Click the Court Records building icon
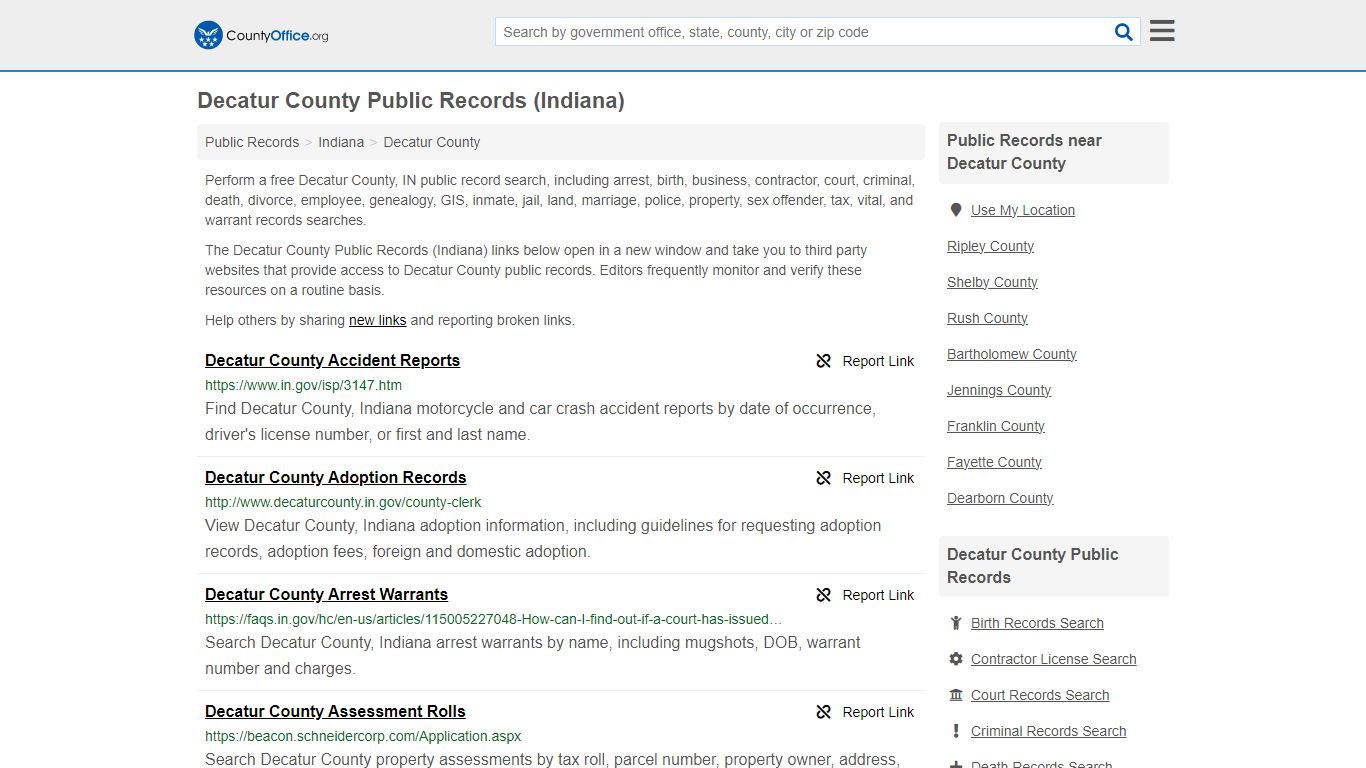The height and width of the screenshot is (768, 1366). click(x=956, y=695)
